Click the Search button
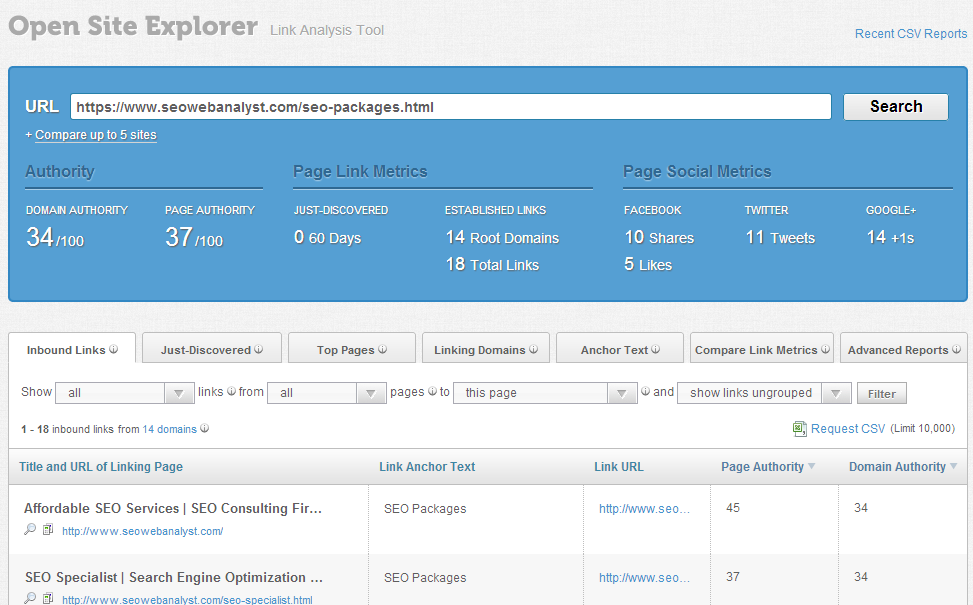The height and width of the screenshot is (605, 973). [x=895, y=107]
